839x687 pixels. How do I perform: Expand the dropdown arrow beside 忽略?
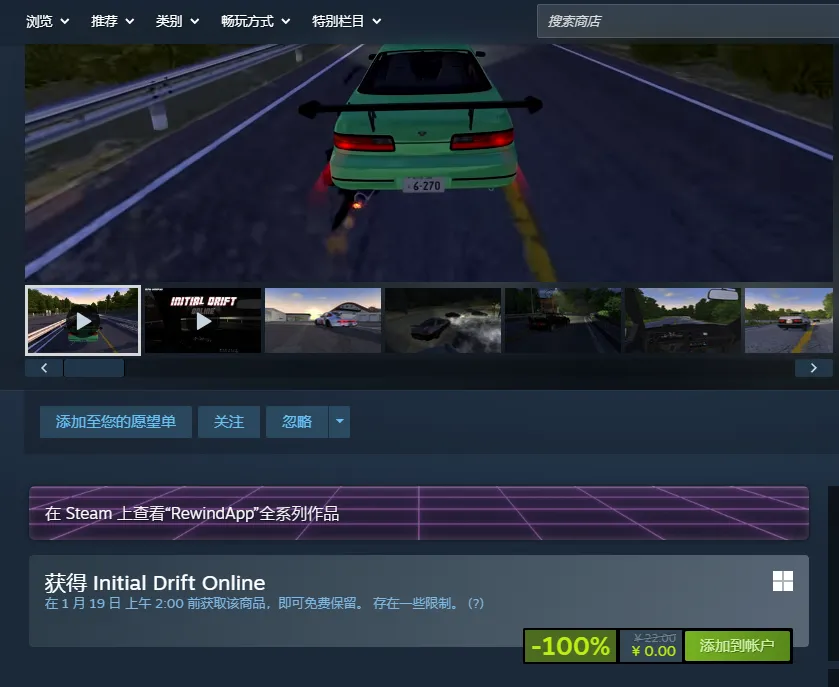tap(339, 422)
